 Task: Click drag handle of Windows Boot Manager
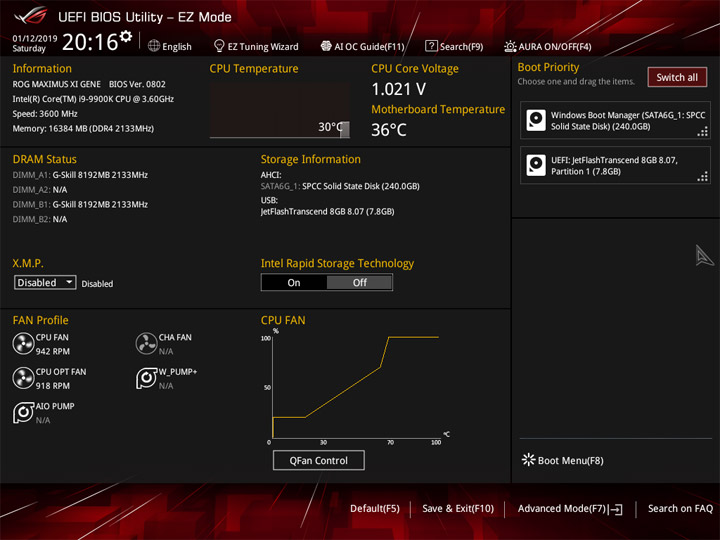703,132
